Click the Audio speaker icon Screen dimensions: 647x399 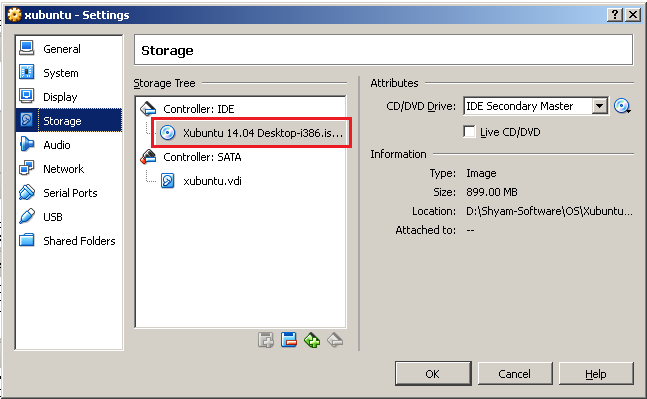pos(27,144)
